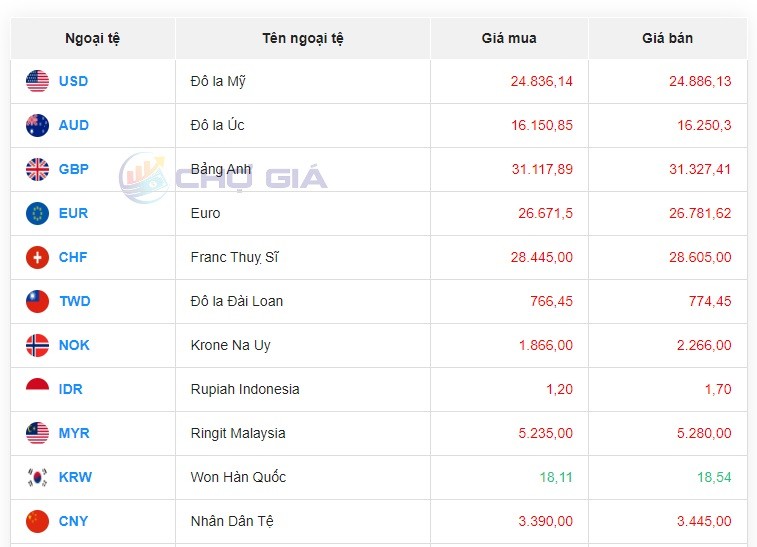Click the Taiwan flag icon
The height and width of the screenshot is (547, 757).
coord(37,301)
